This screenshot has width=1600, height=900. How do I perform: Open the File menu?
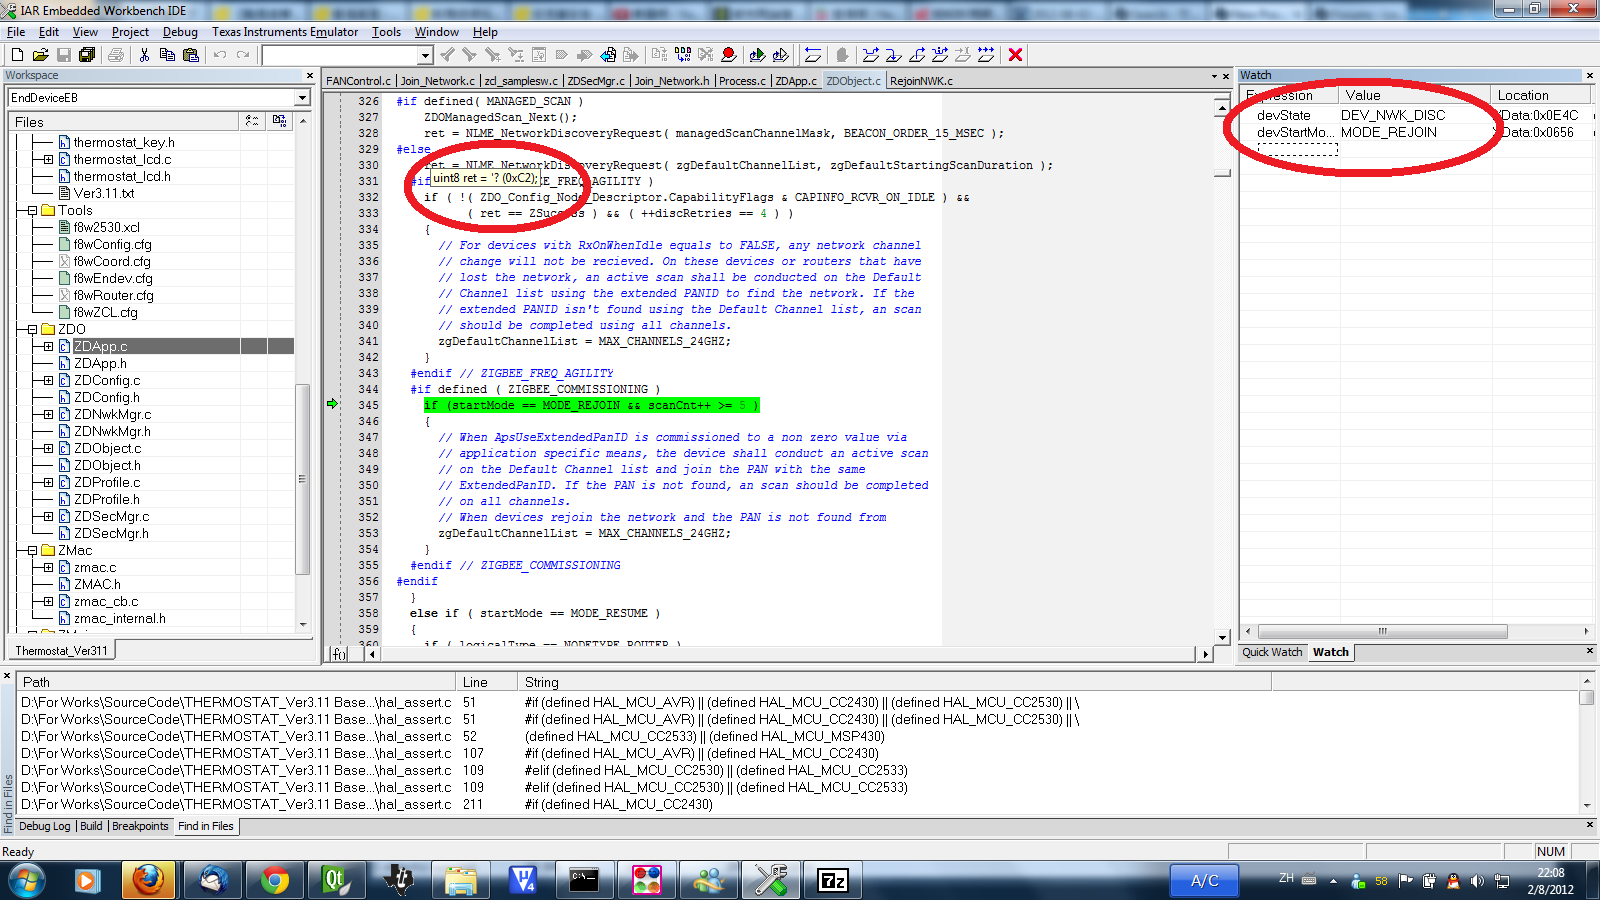click(x=16, y=32)
